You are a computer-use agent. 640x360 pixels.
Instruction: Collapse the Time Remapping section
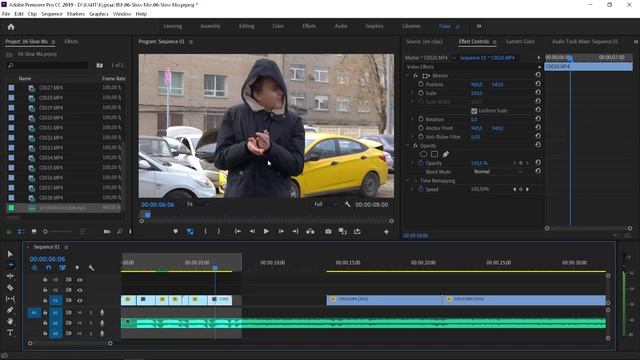[407, 180]
